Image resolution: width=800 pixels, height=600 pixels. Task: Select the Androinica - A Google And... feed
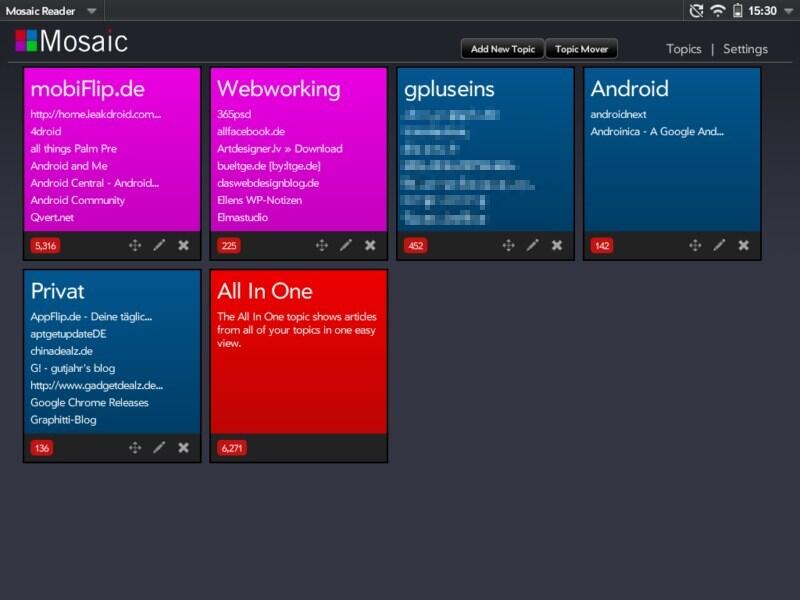657,131
